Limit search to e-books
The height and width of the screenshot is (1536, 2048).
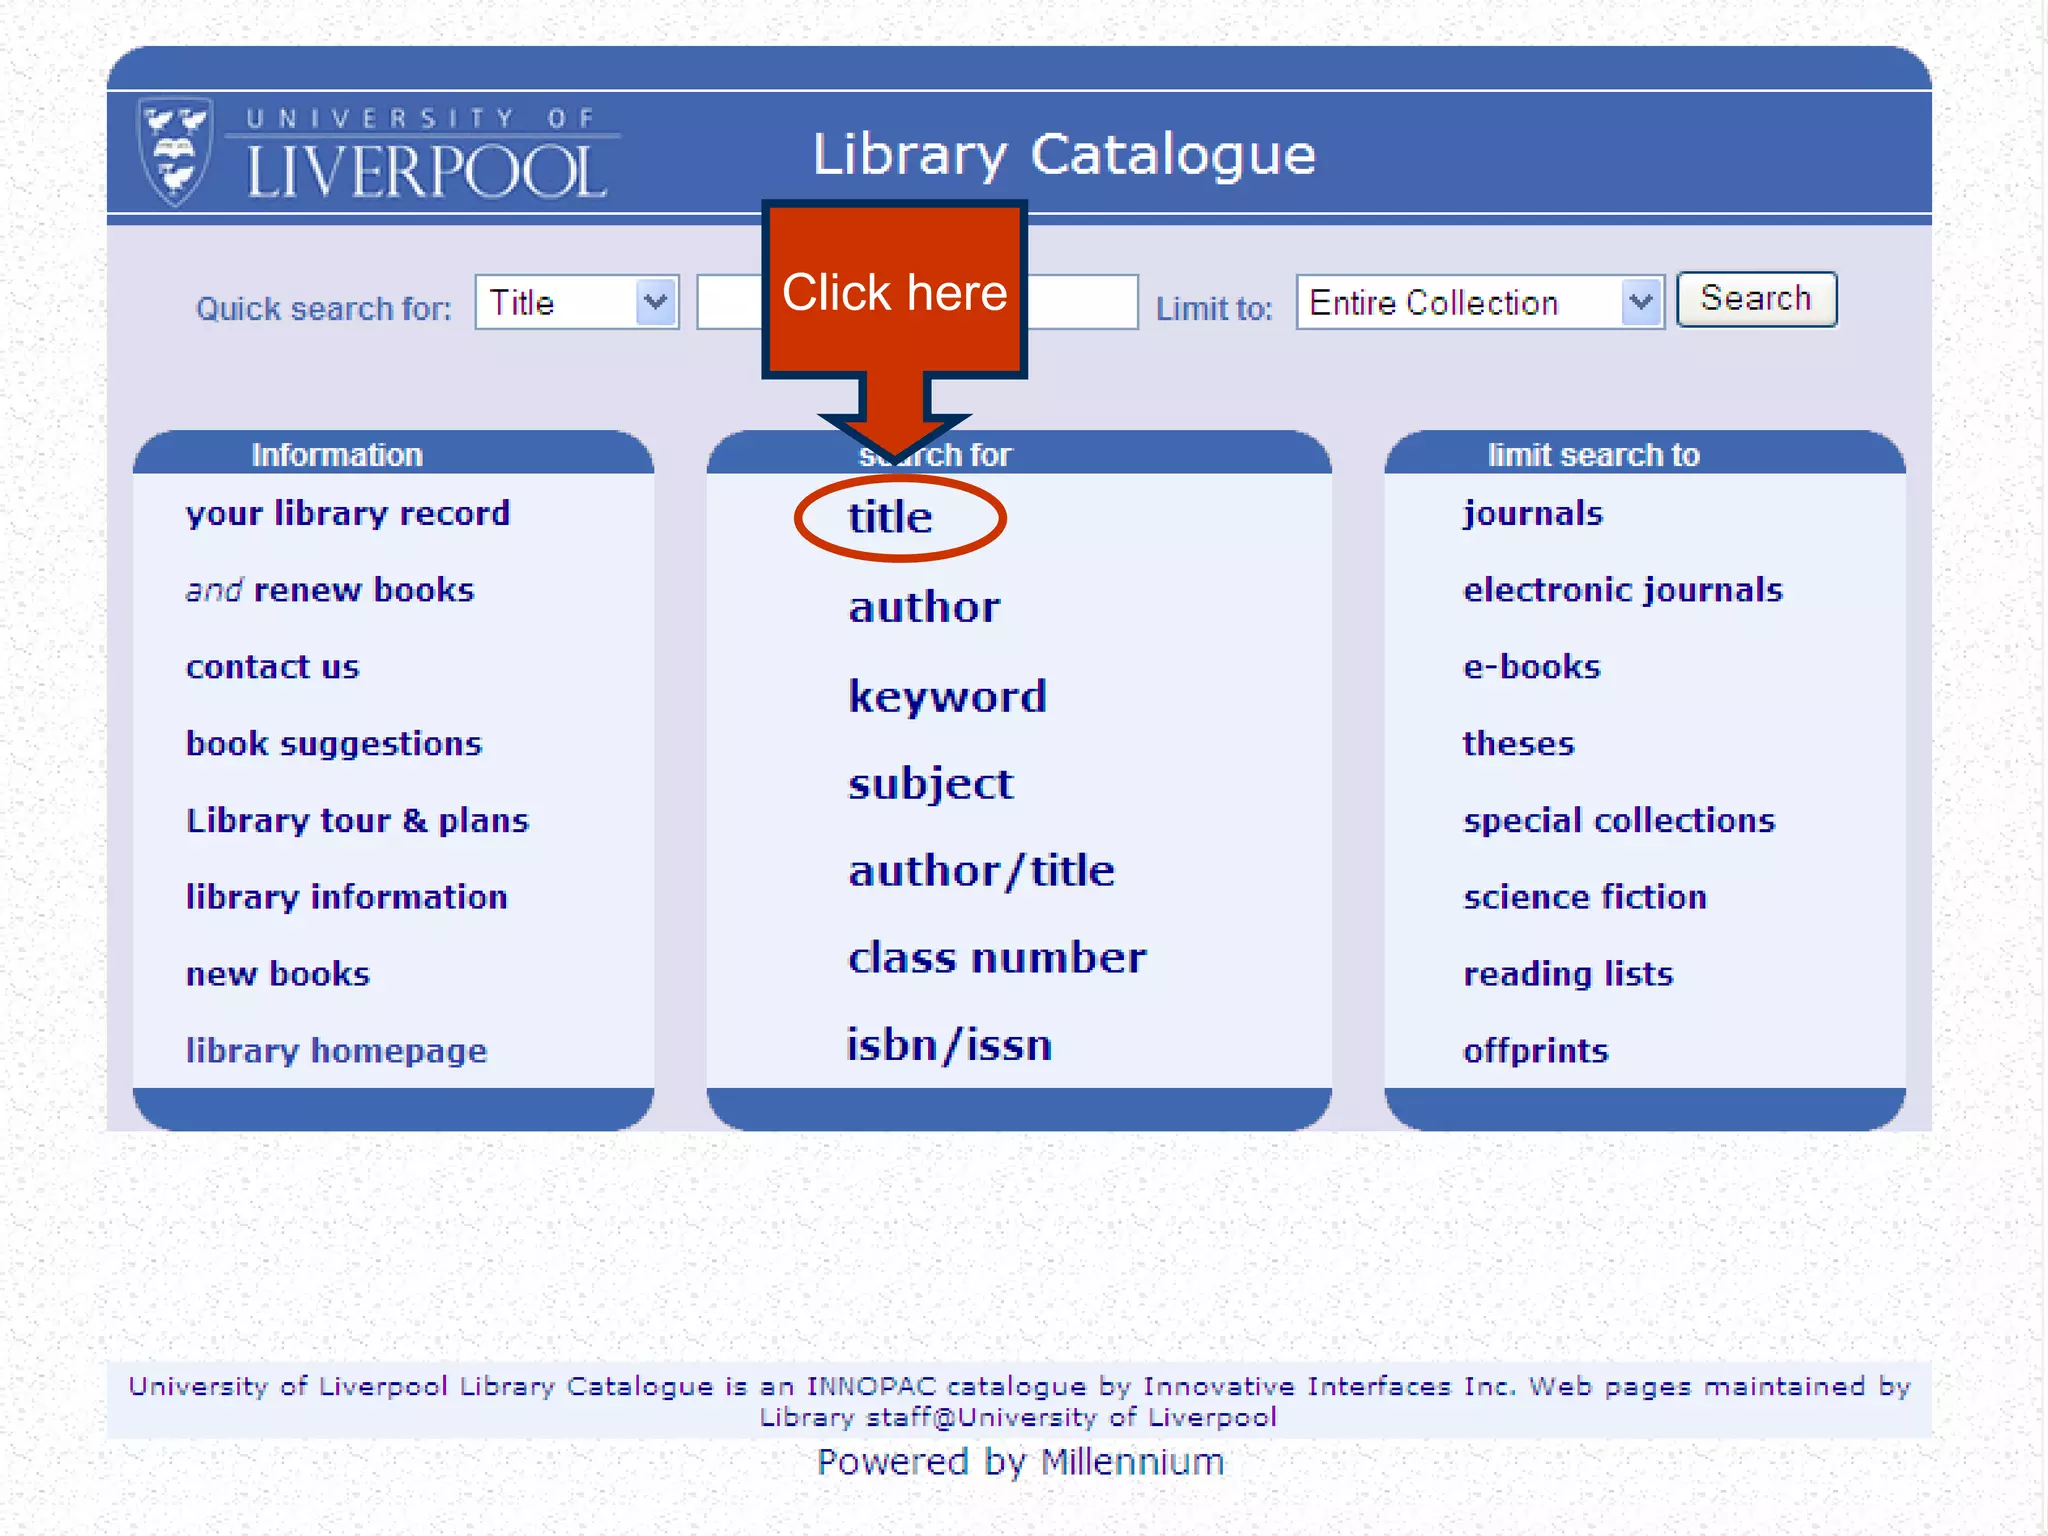(1531, 667)
